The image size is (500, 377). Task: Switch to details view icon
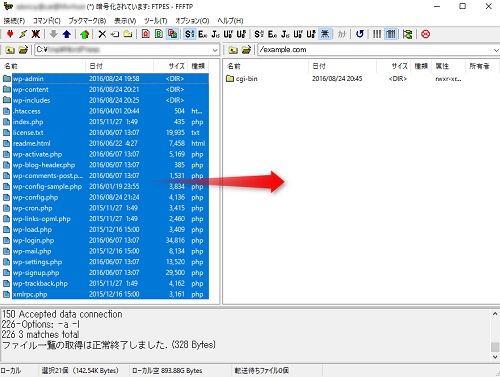391,34
